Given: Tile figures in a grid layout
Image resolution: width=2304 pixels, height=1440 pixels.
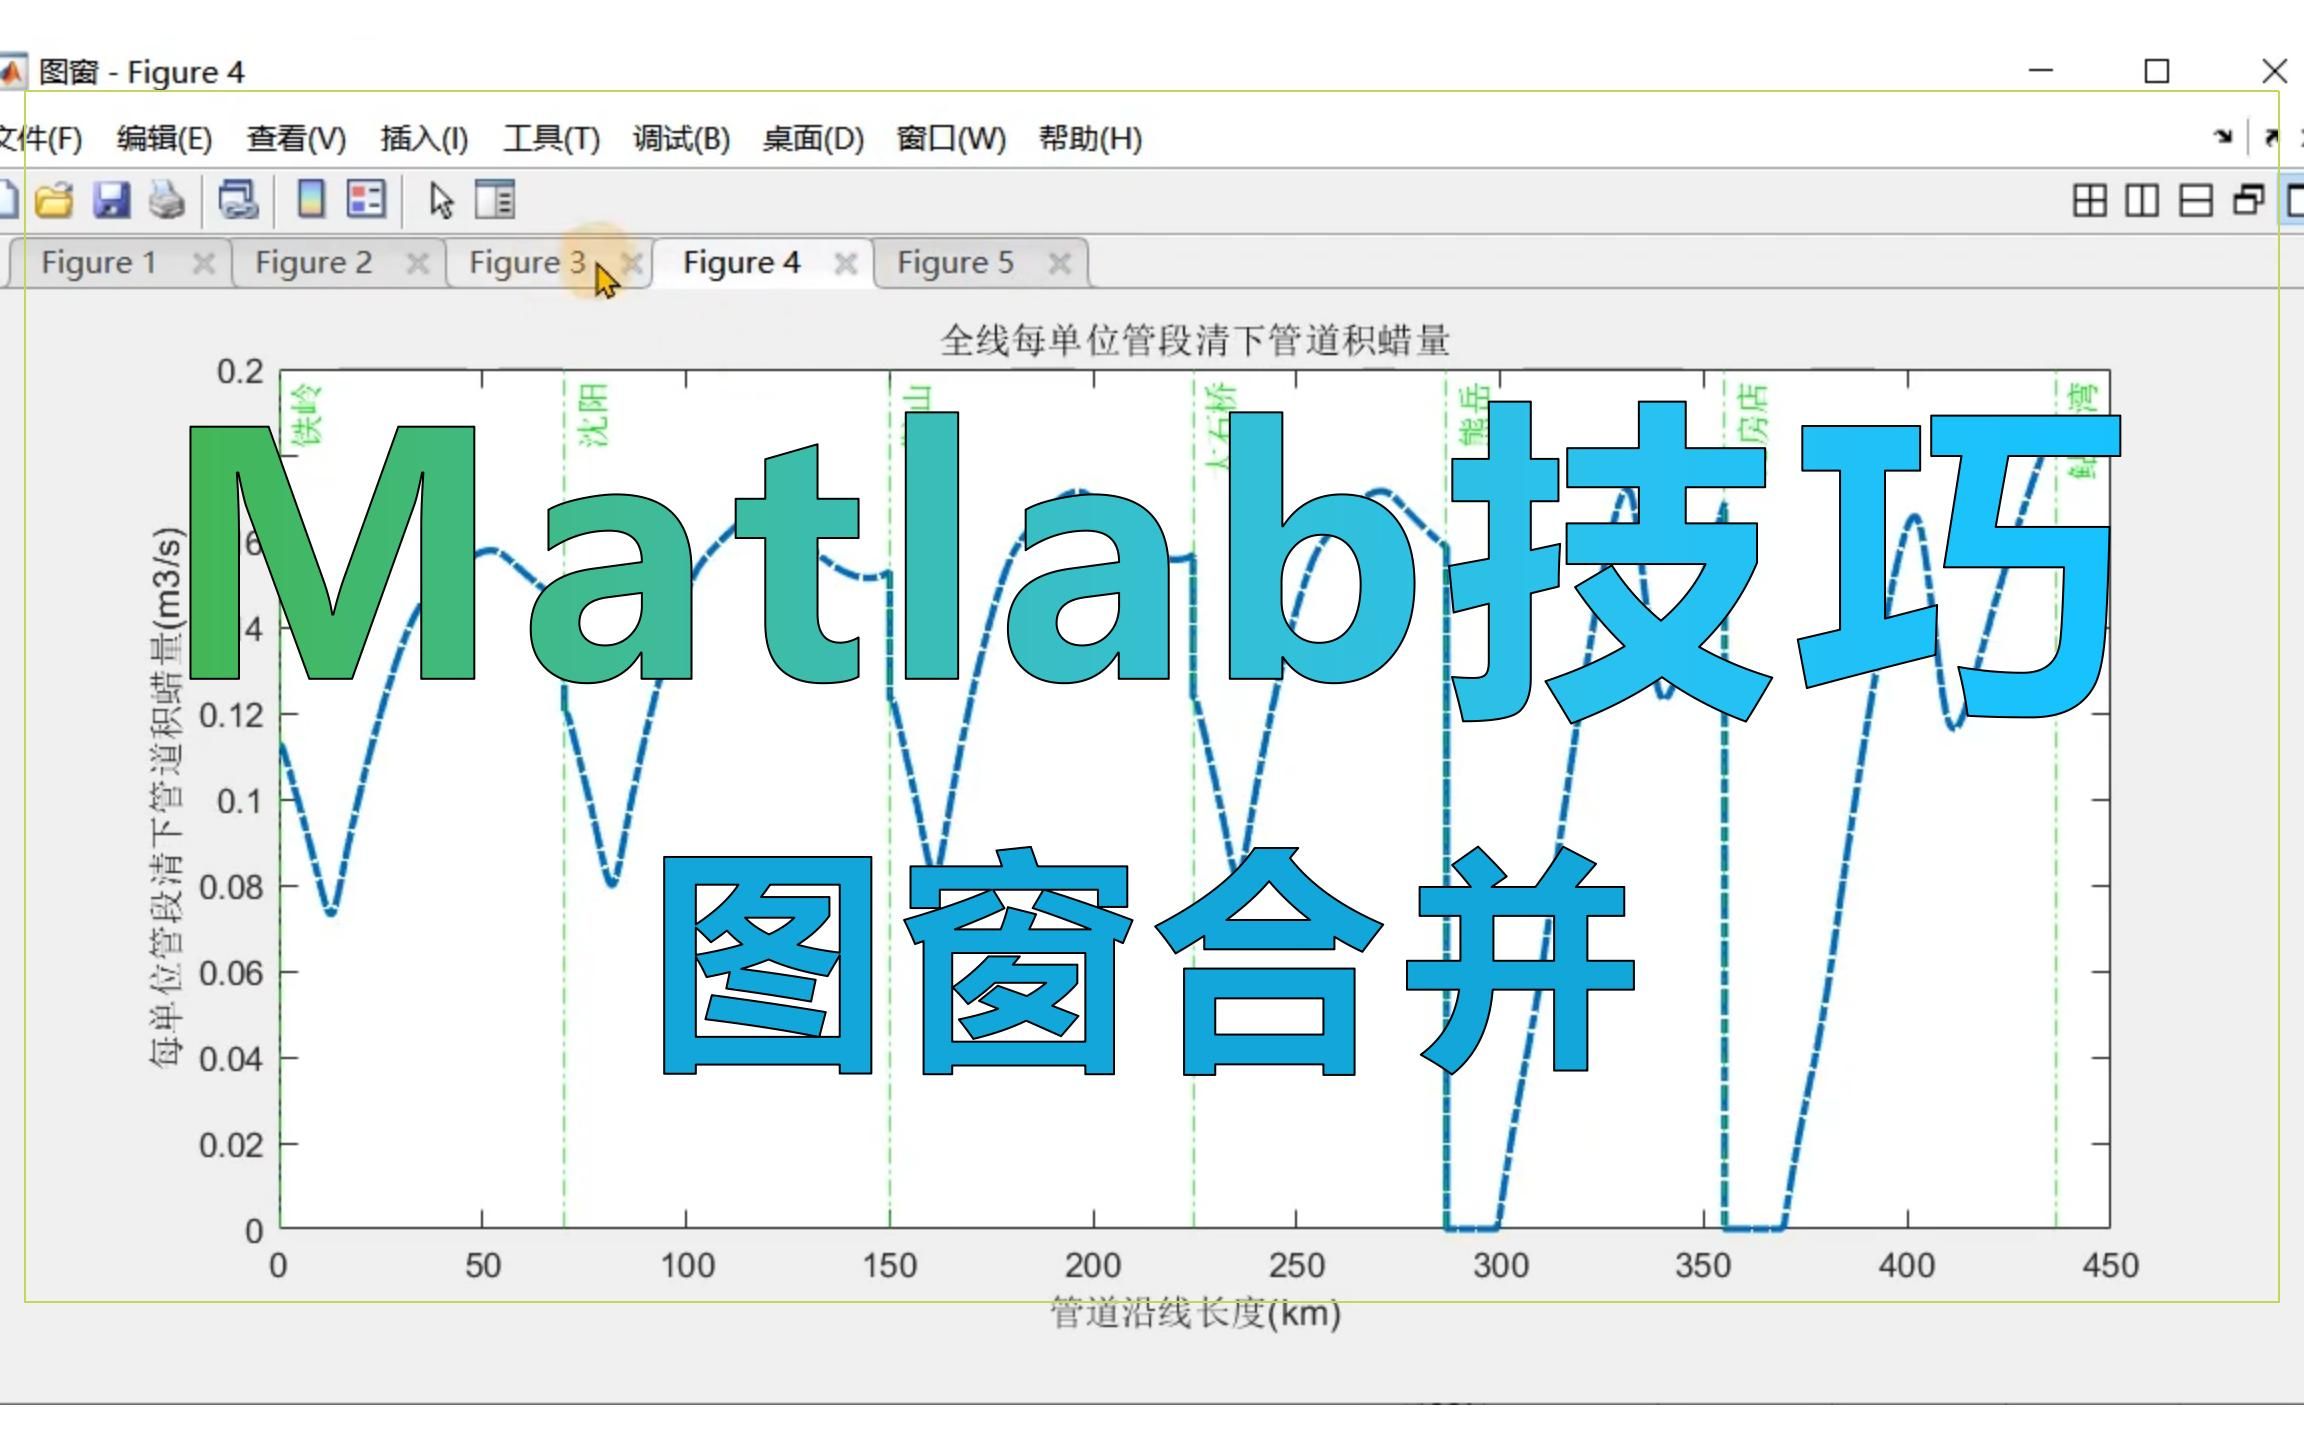Looking at the screenshot, I should [x=2088, y=200].
